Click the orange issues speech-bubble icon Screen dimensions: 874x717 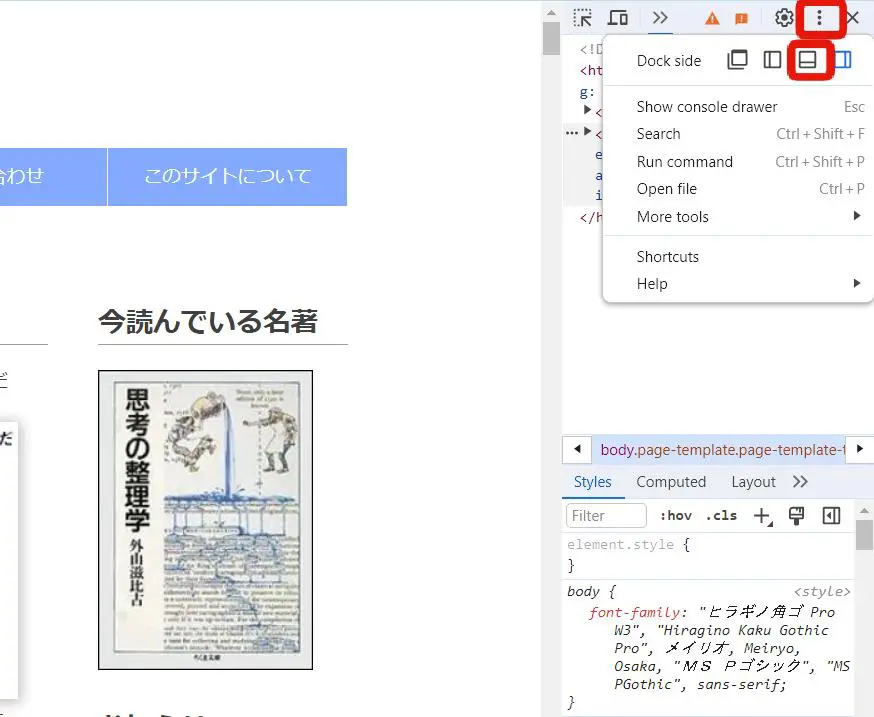(741, 19)
